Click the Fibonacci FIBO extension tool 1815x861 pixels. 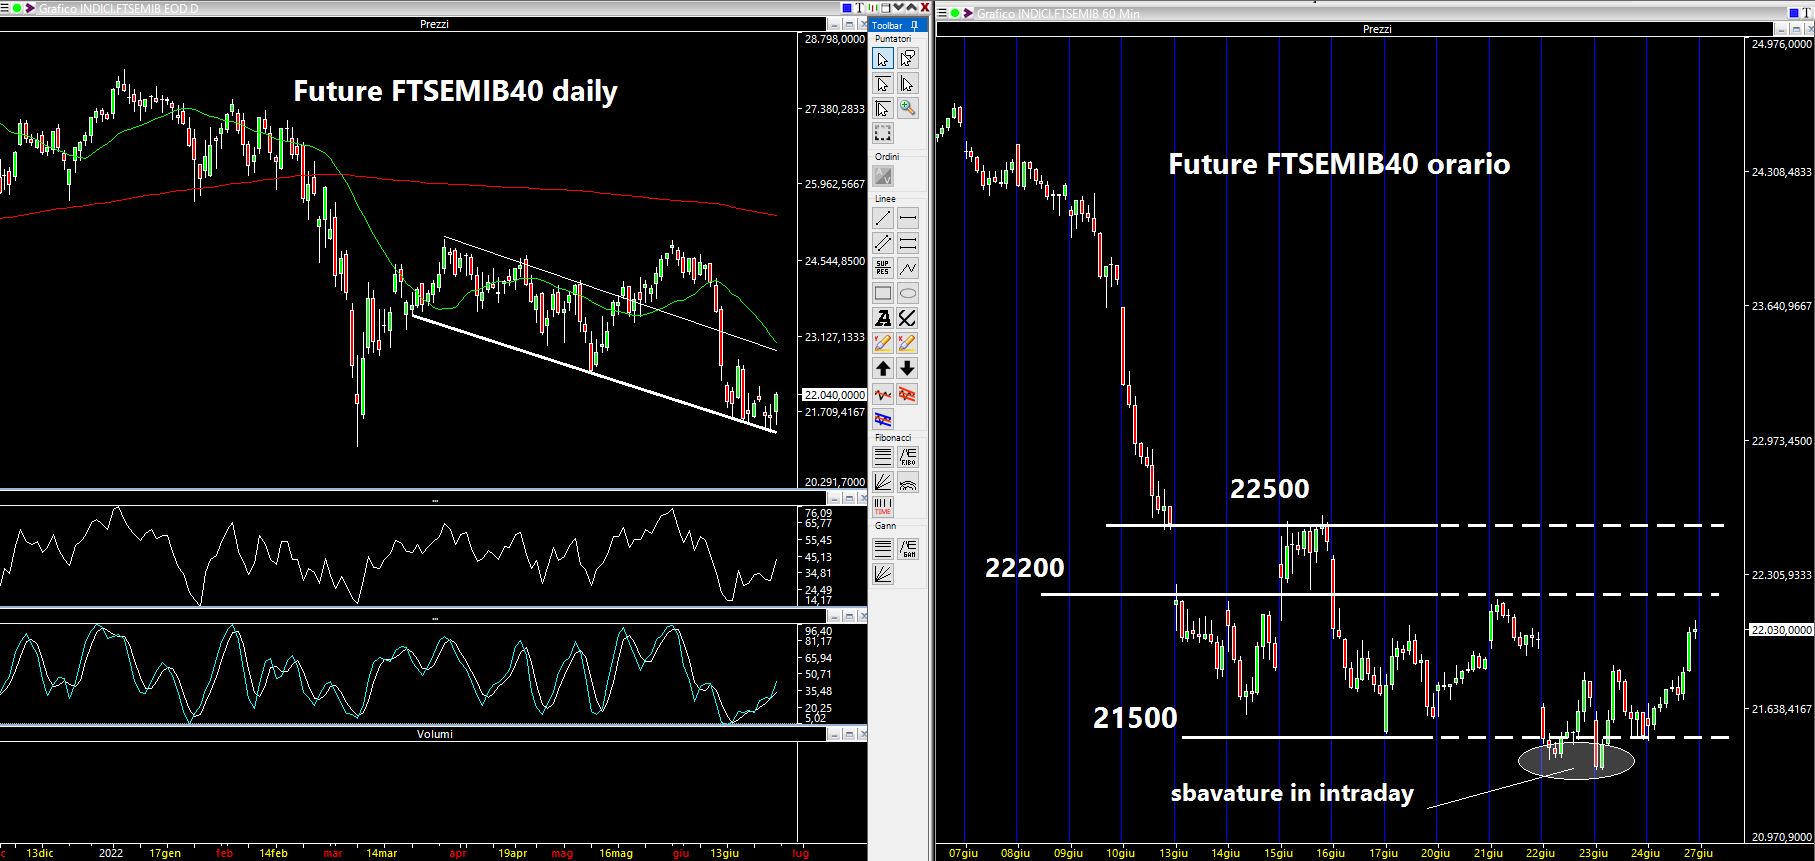tap(908, 457)
